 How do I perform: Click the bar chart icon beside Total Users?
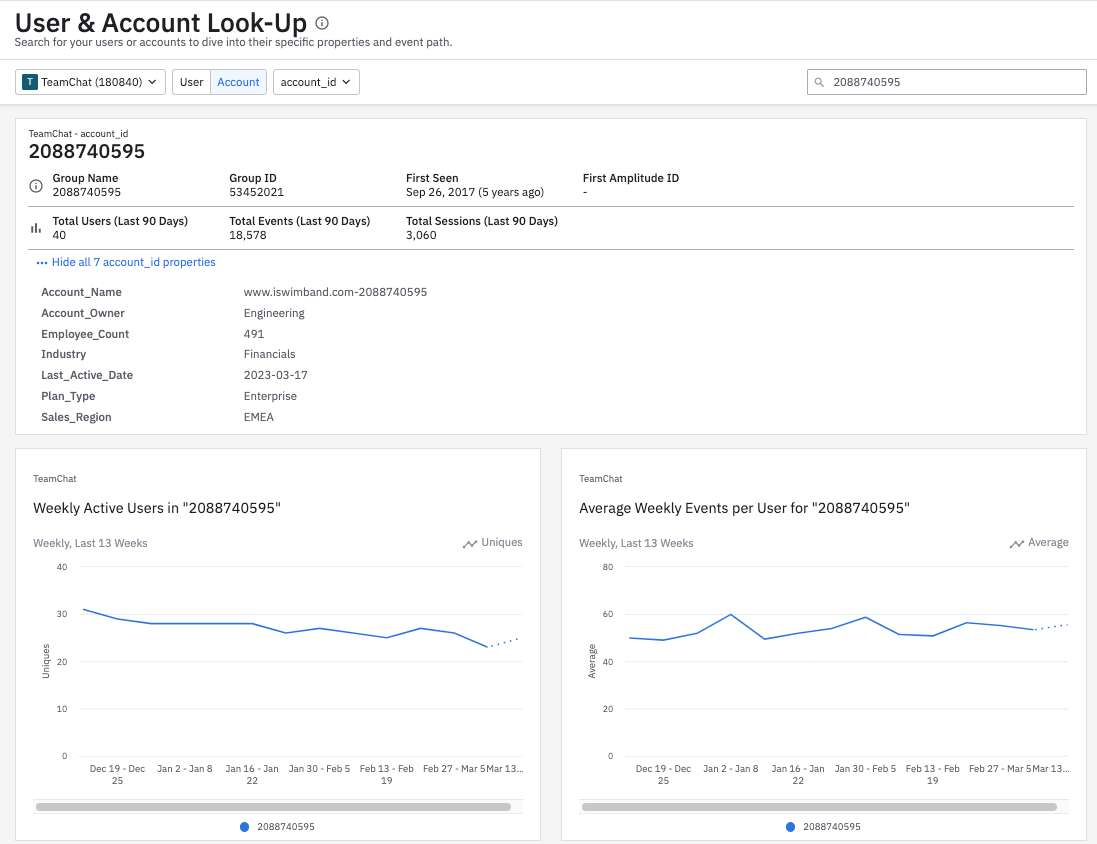pyautogui.click(x=36, y=228)
